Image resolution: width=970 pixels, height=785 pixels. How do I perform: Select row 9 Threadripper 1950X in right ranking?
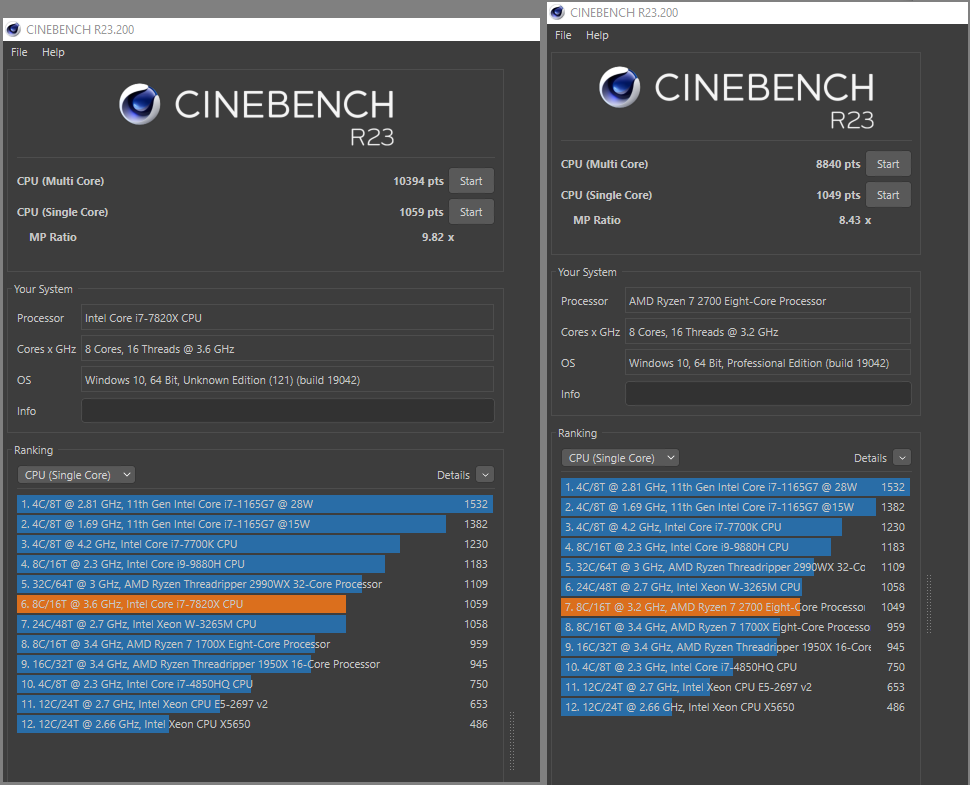point(736,647)
